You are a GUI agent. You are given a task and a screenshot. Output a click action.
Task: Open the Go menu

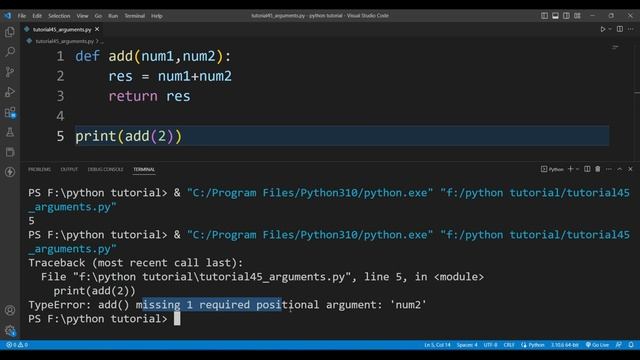(98, 16)
